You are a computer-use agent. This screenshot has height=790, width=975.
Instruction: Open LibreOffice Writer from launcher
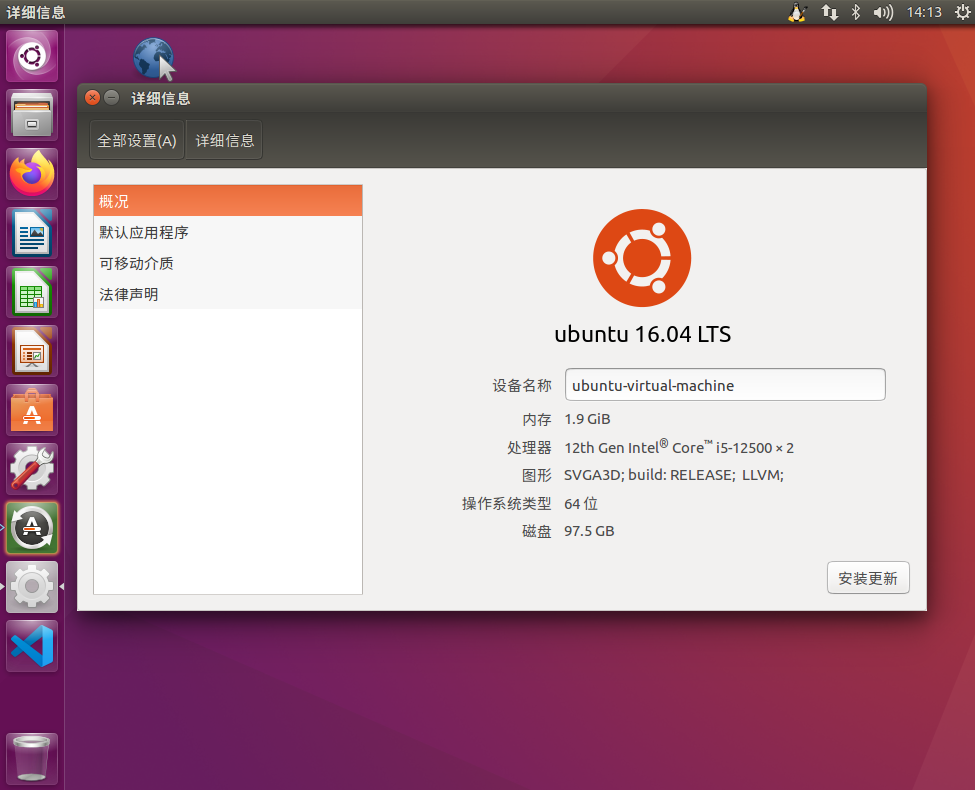pyautogui.click(x=32, y=233)
